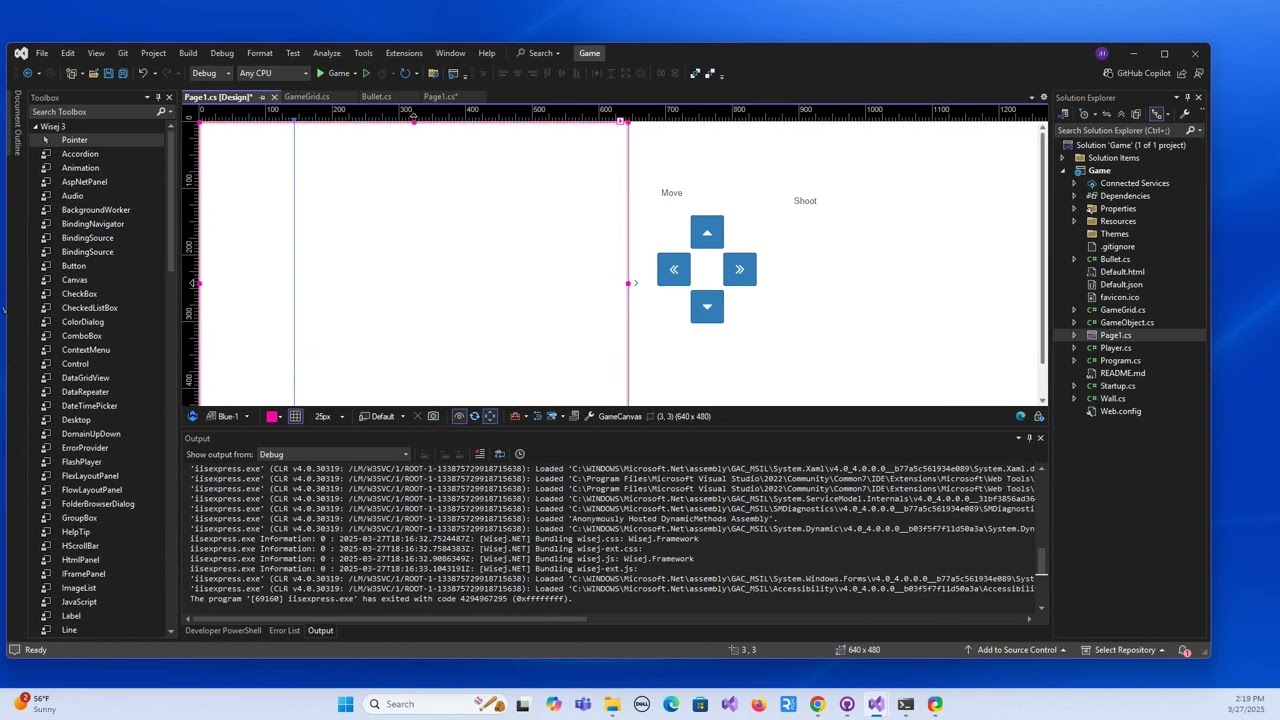Collapse the Wisej 3 toolbox group
The height and width of the screenshot is (720, 1280).
(x=35, y=126)
